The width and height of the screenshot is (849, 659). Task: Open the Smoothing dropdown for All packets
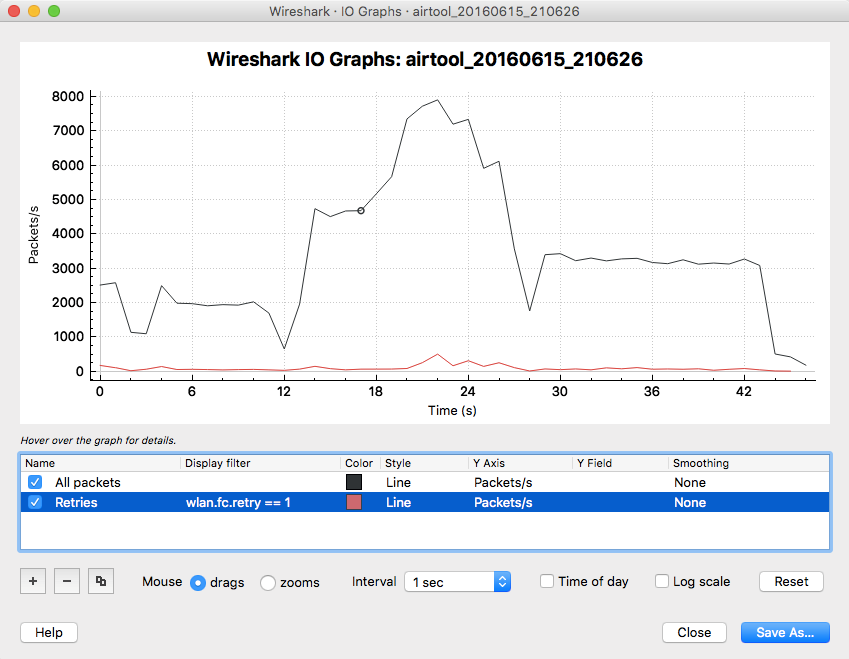coord(690,482)
